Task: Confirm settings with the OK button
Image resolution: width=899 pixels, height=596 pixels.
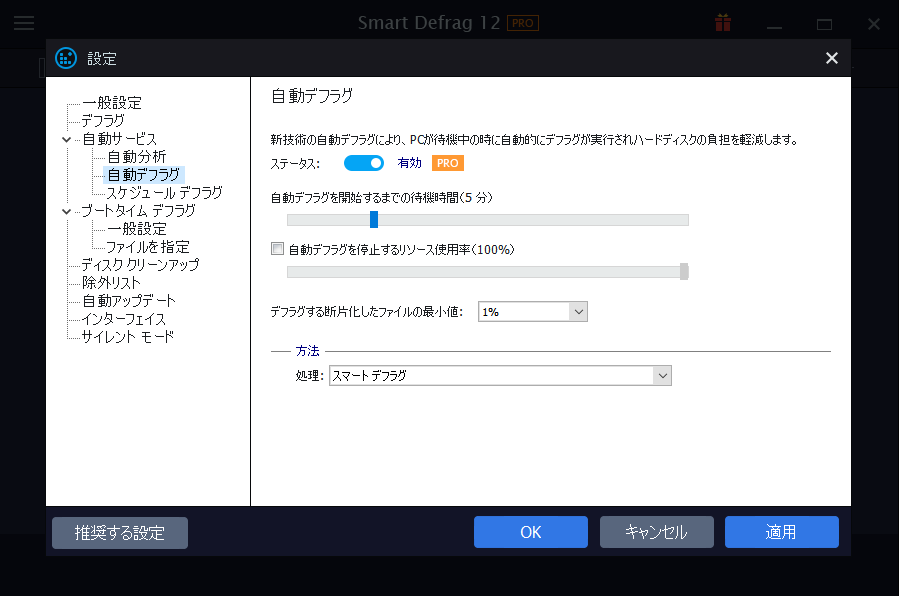Action: point(530,532)
